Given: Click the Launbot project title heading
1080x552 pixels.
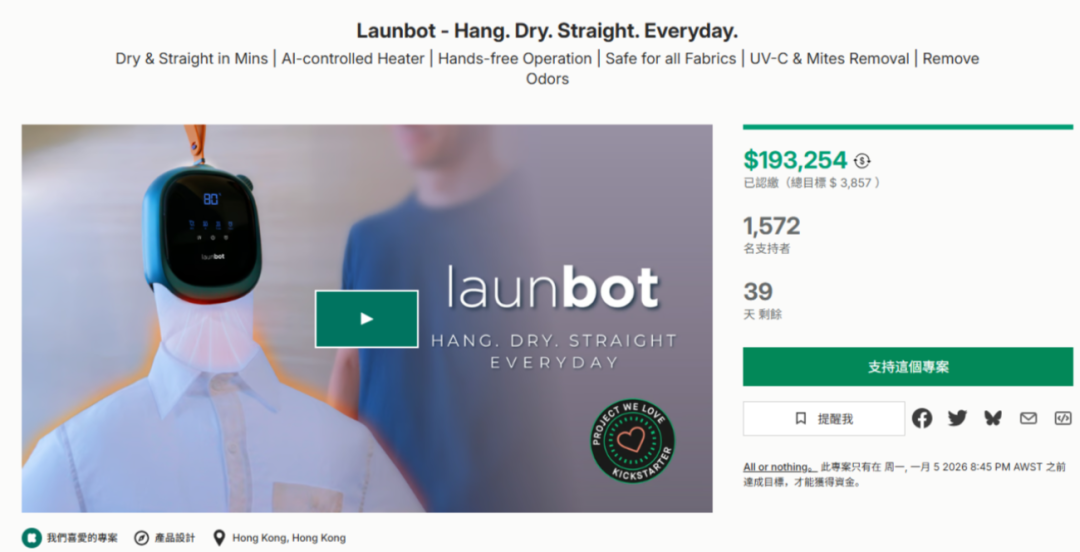Looking at the screenshot, I should 547,31.
